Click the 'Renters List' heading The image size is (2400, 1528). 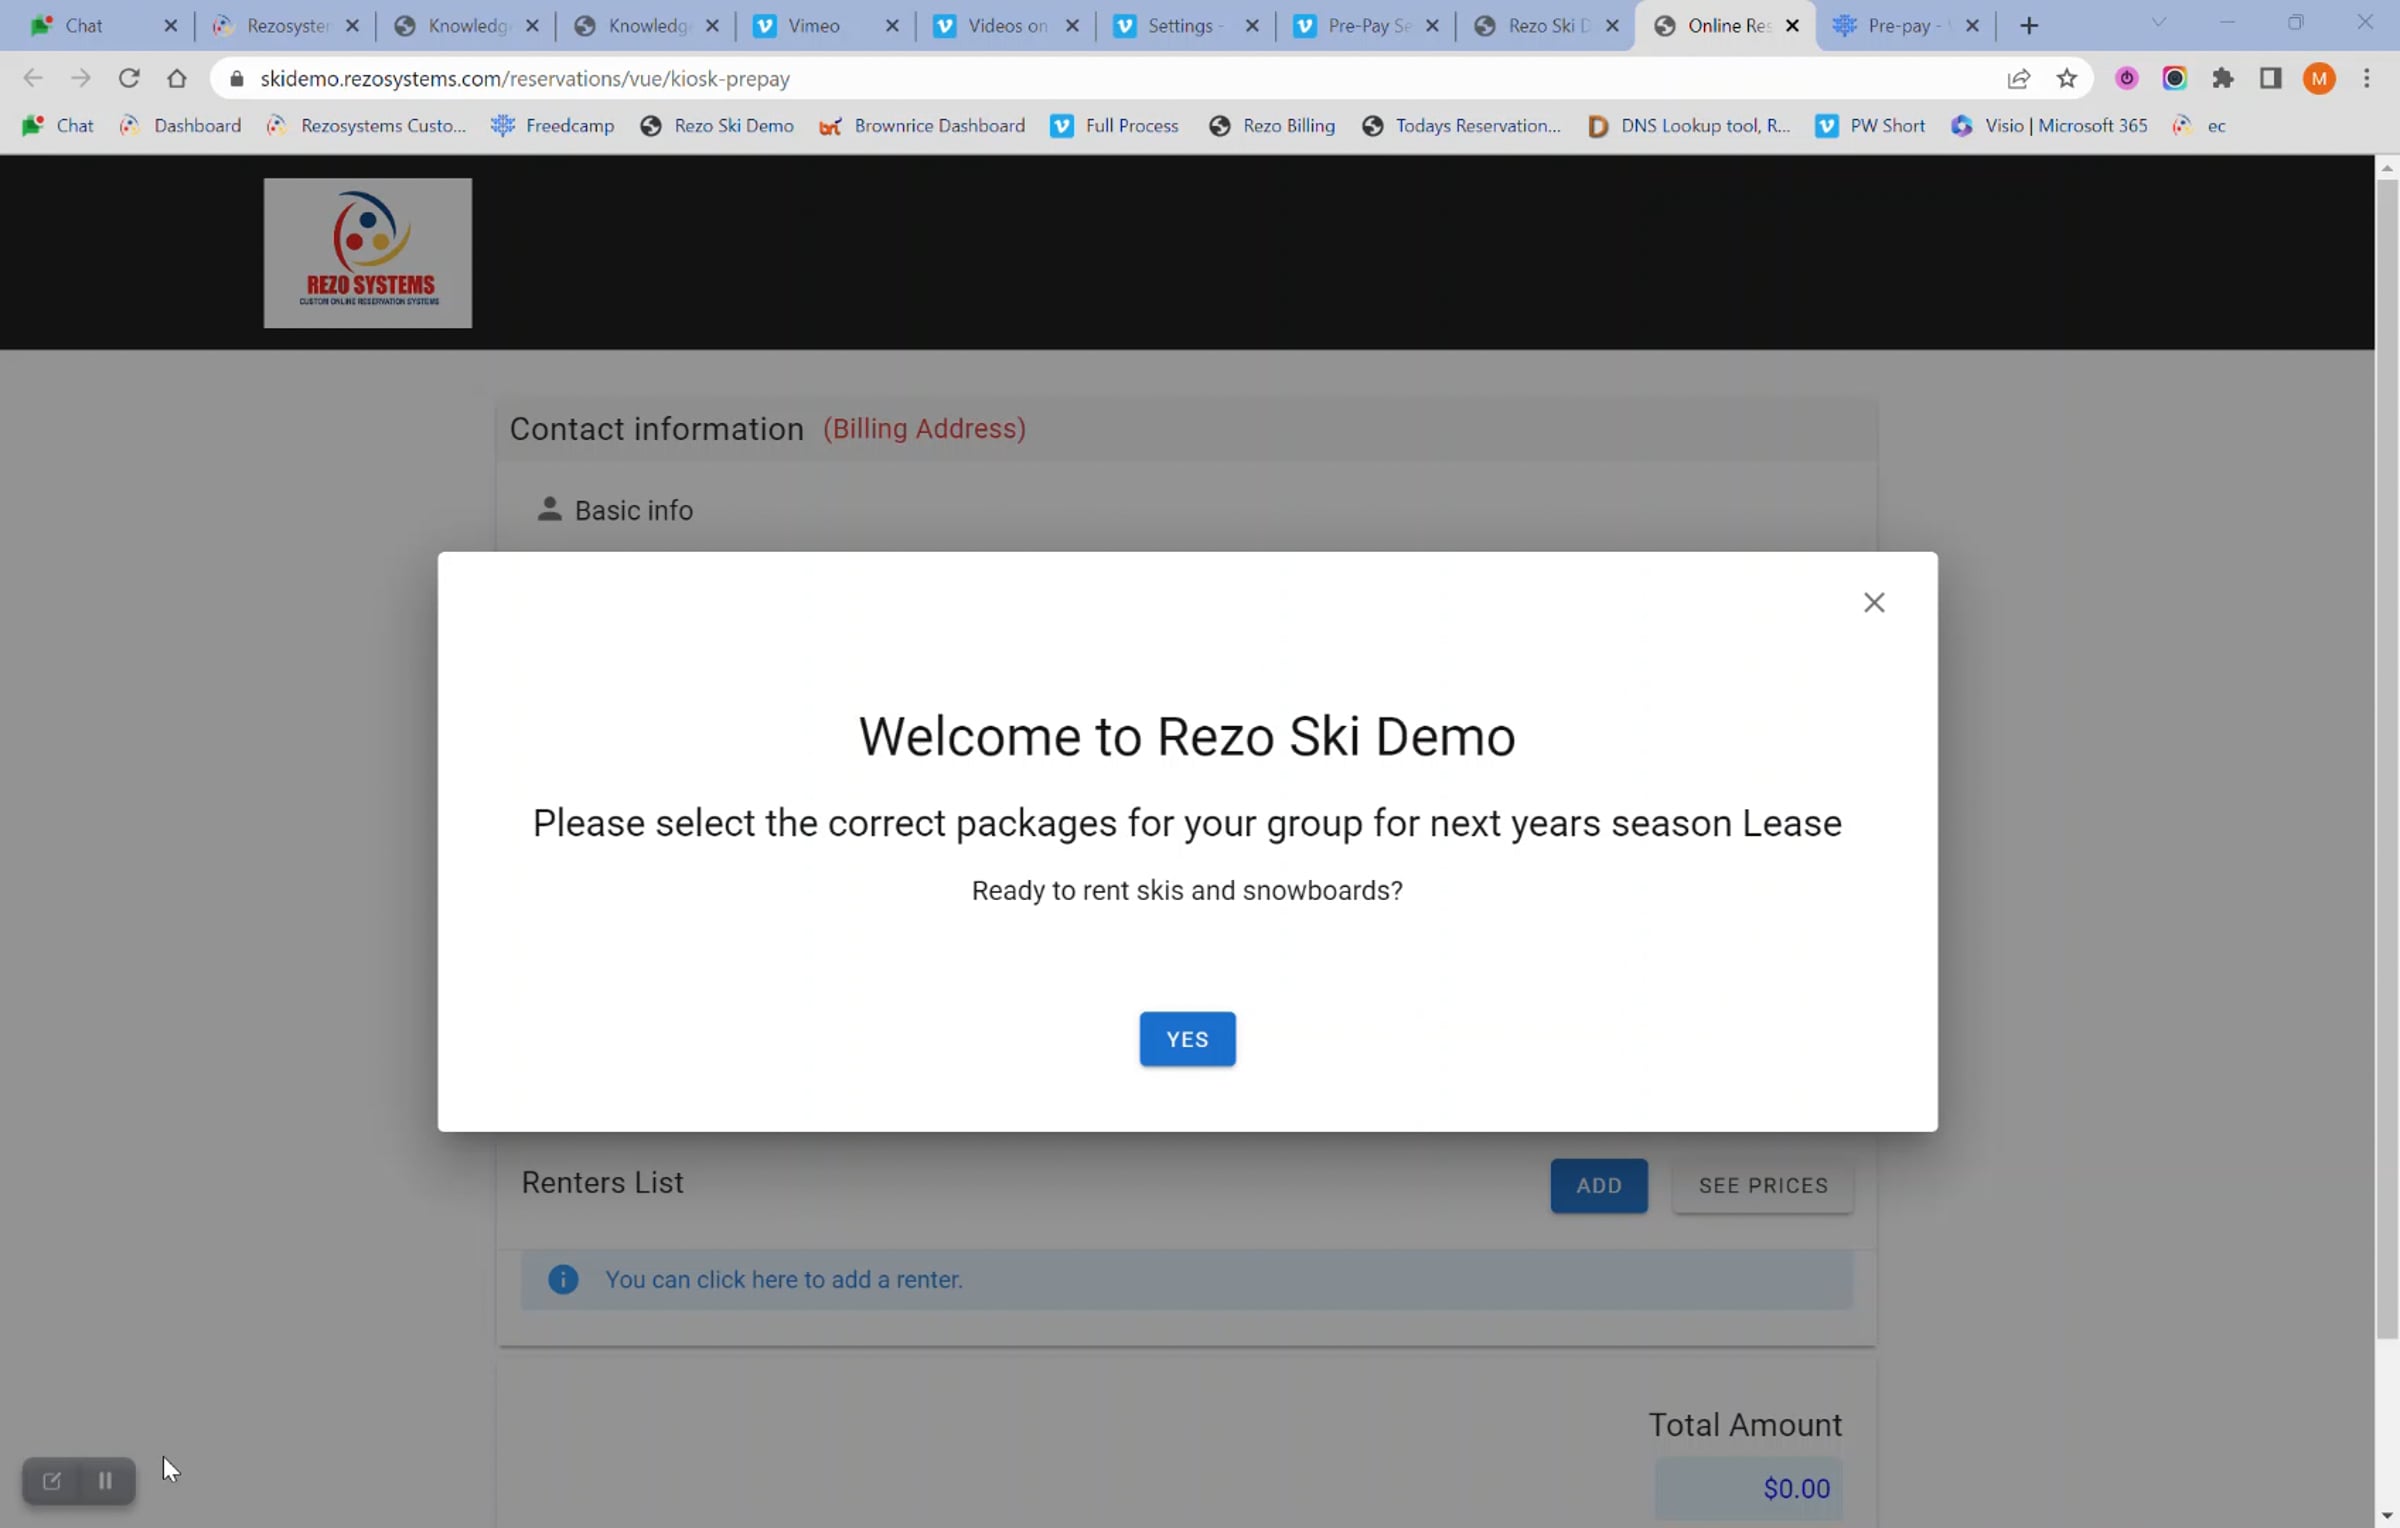(x=602, y=1183)
